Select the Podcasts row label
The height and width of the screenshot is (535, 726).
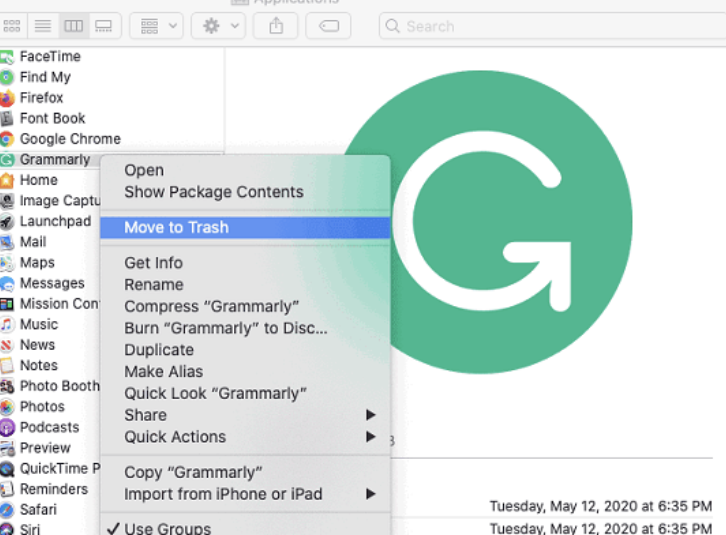pos(50,427)
